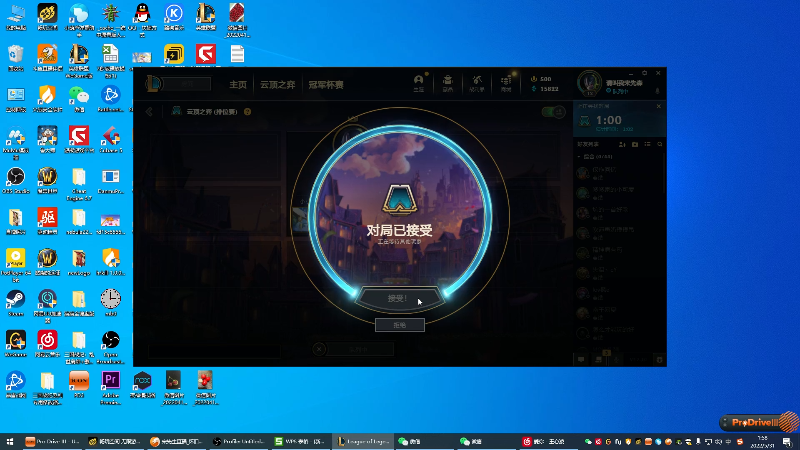Open the Kugou music K desktop icon

[173, 17]
